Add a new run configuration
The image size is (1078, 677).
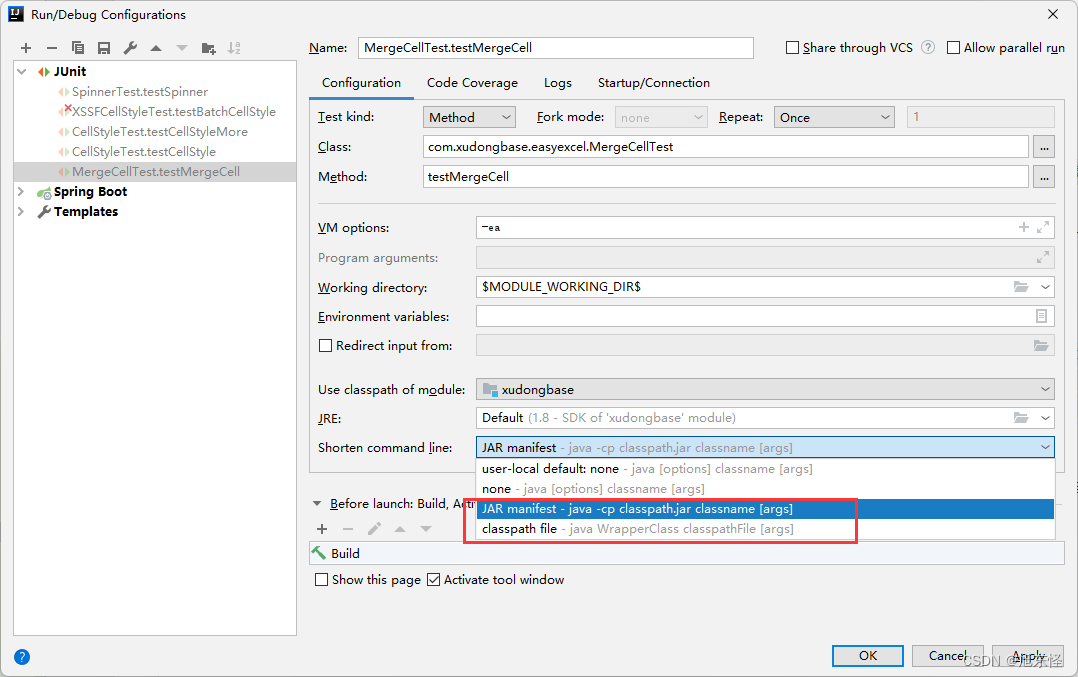tap(25, 47)
